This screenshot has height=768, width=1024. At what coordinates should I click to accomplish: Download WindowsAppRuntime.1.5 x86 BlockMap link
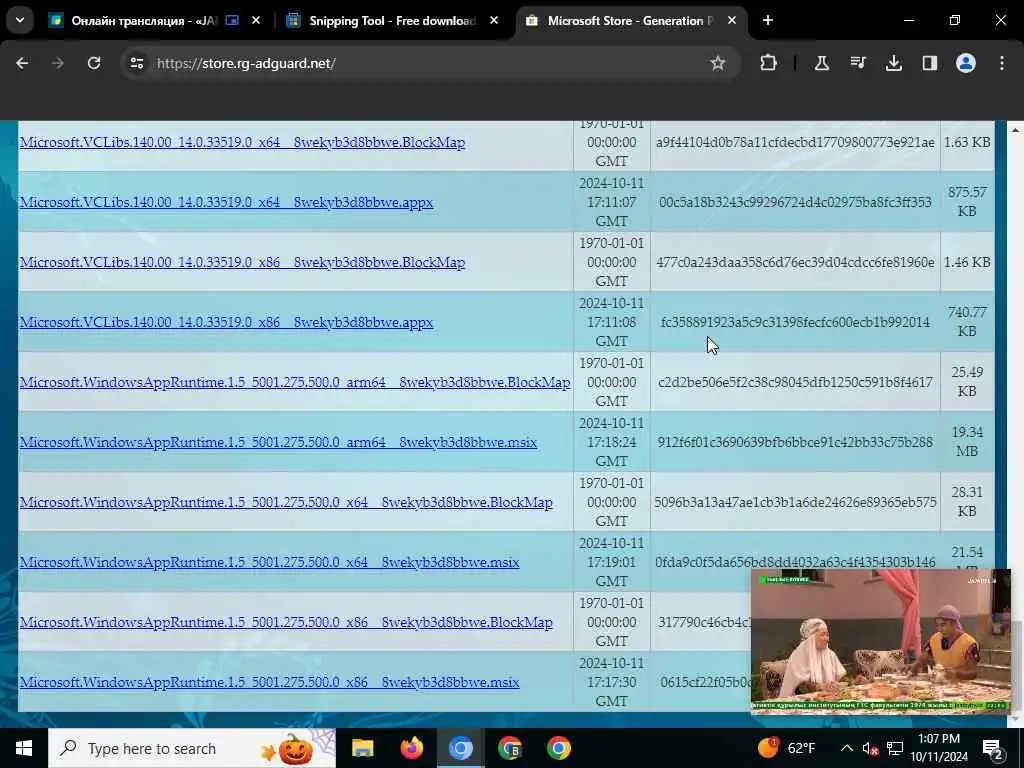pos(286,623)
